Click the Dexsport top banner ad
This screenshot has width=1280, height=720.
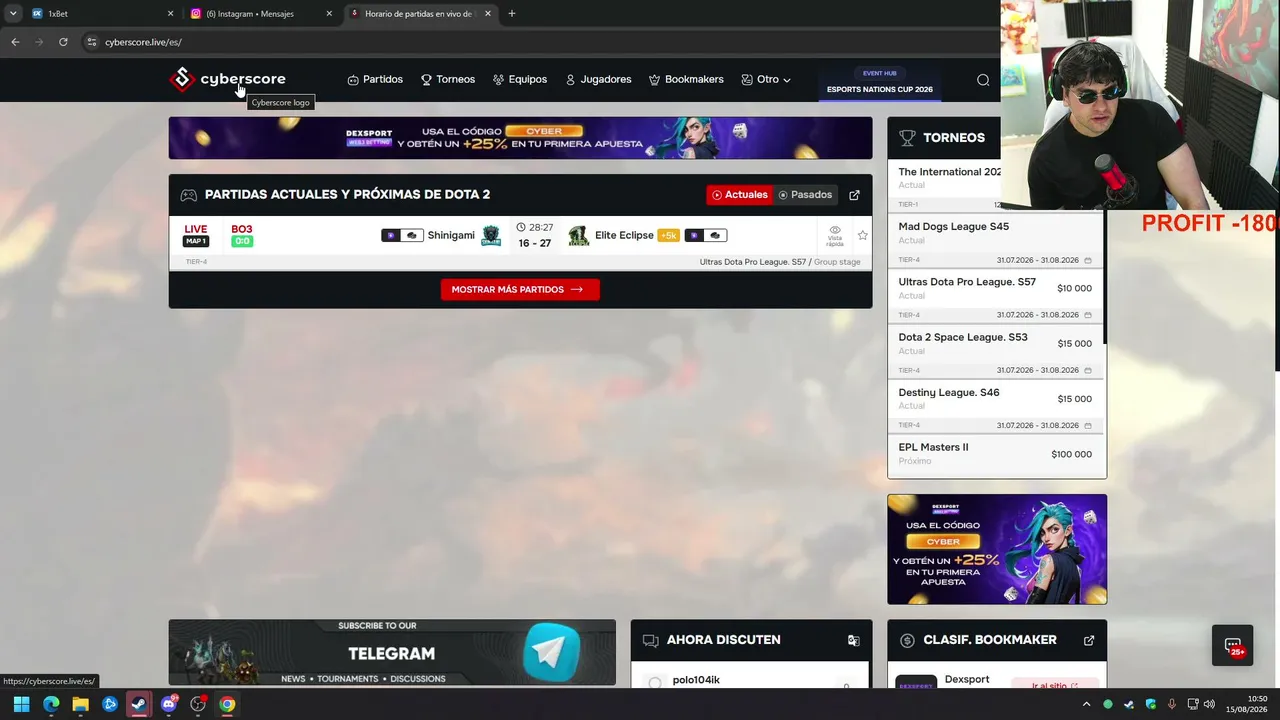click(520, 138)
